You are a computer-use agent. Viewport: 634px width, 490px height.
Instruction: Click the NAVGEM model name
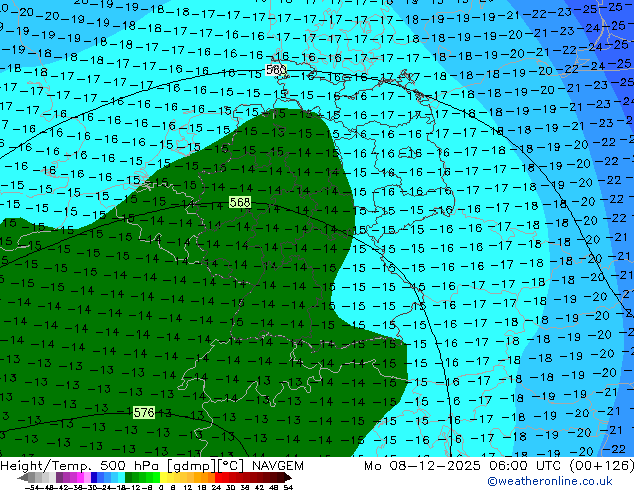coord(277,466)
